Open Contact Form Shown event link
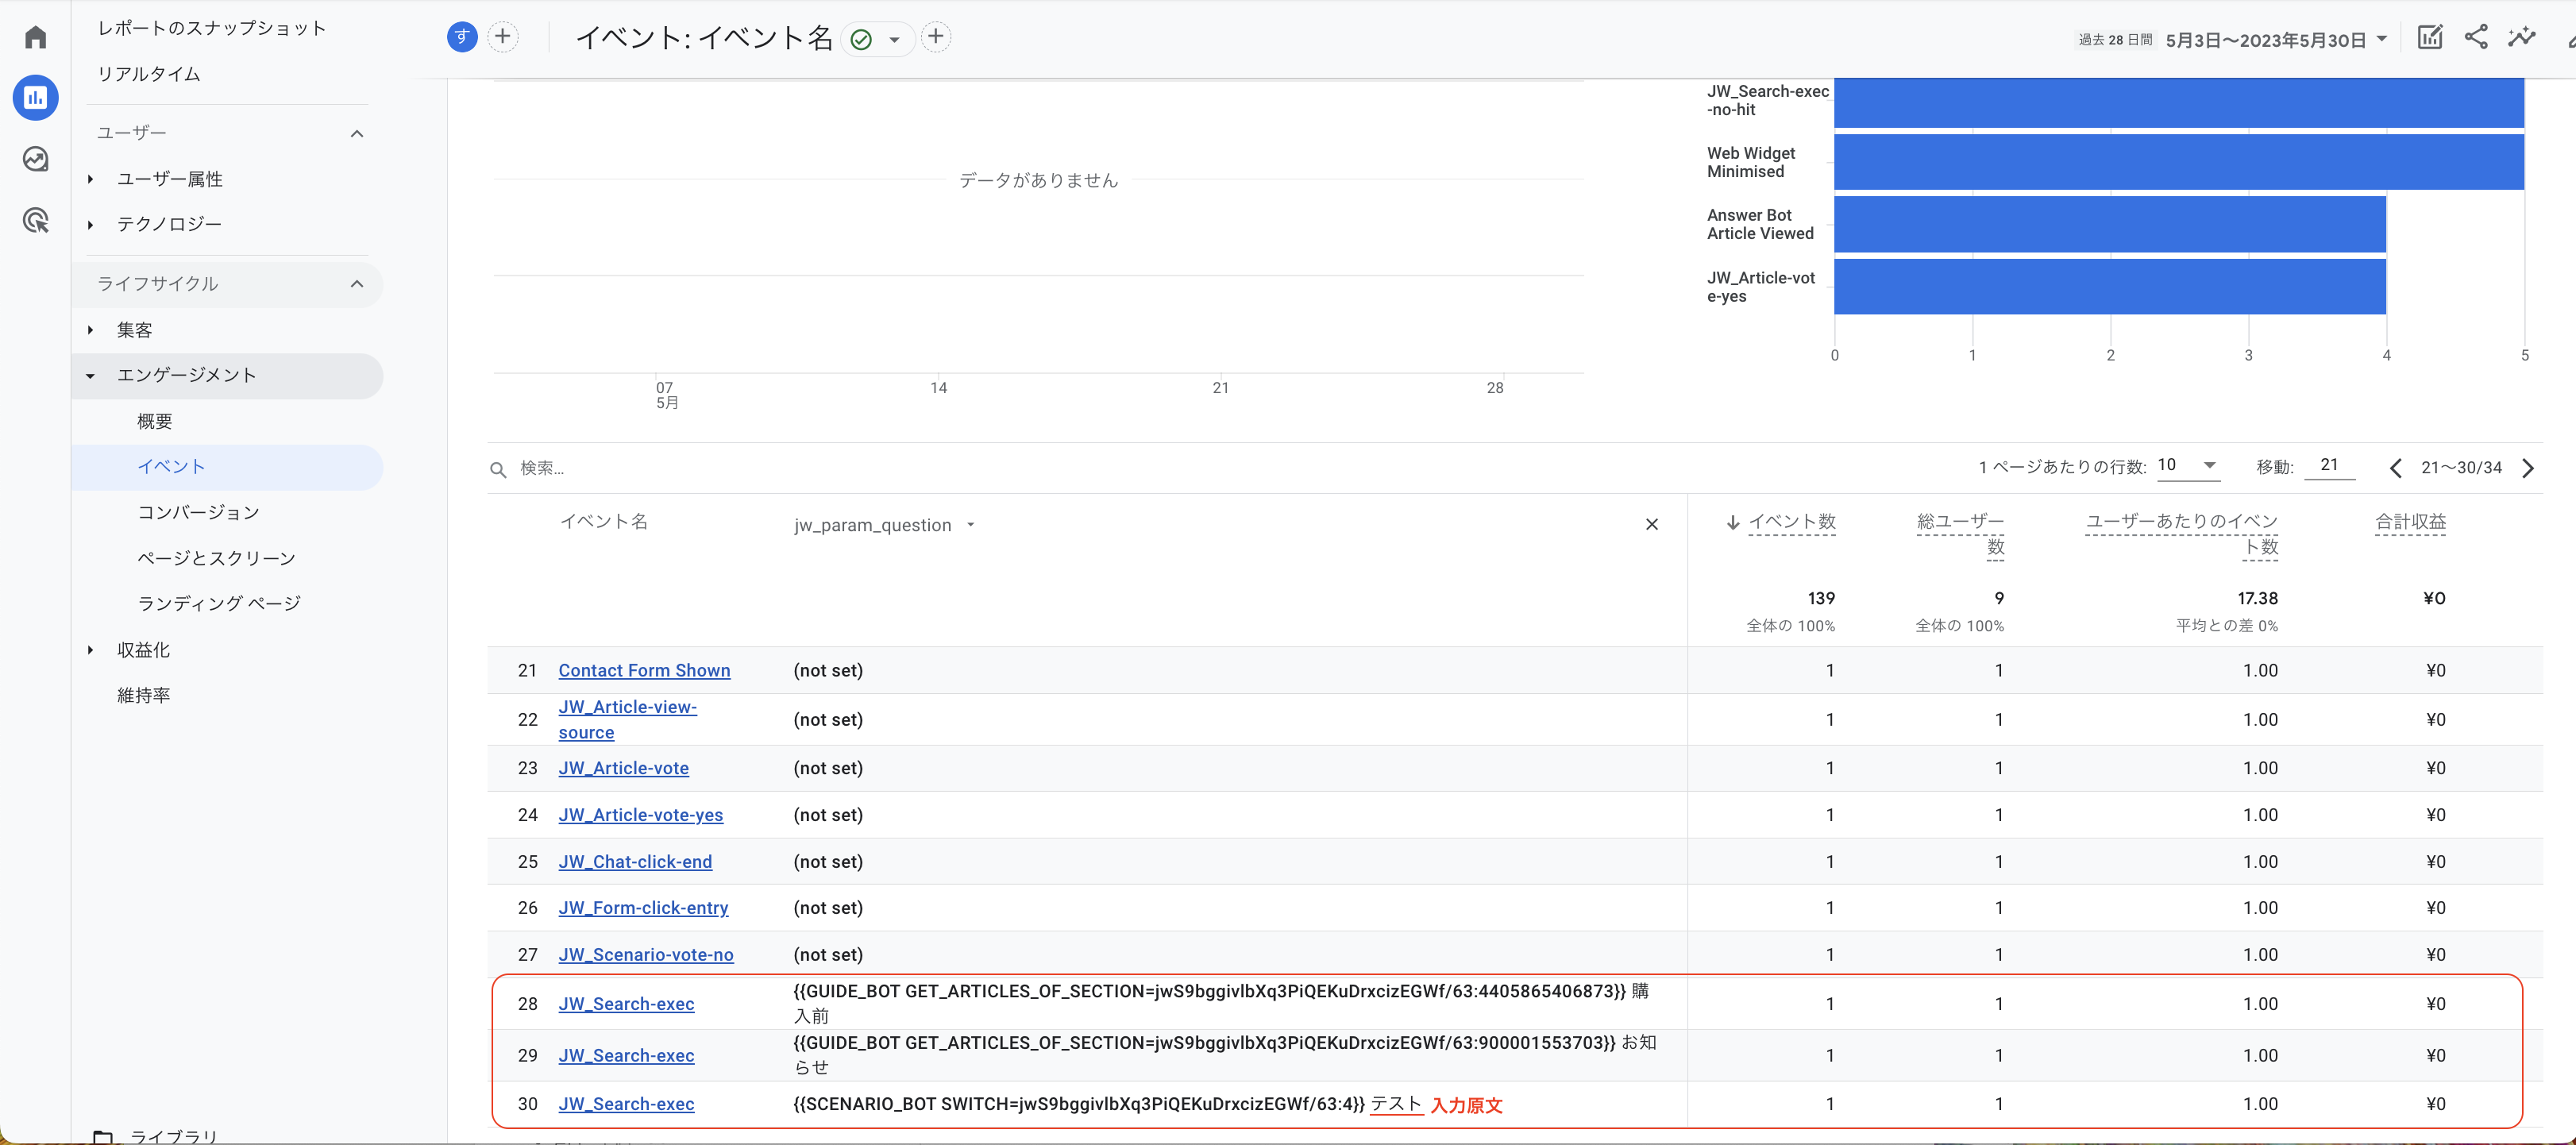This screenshot has width=2576, height=1145. (x=644, y=670)
